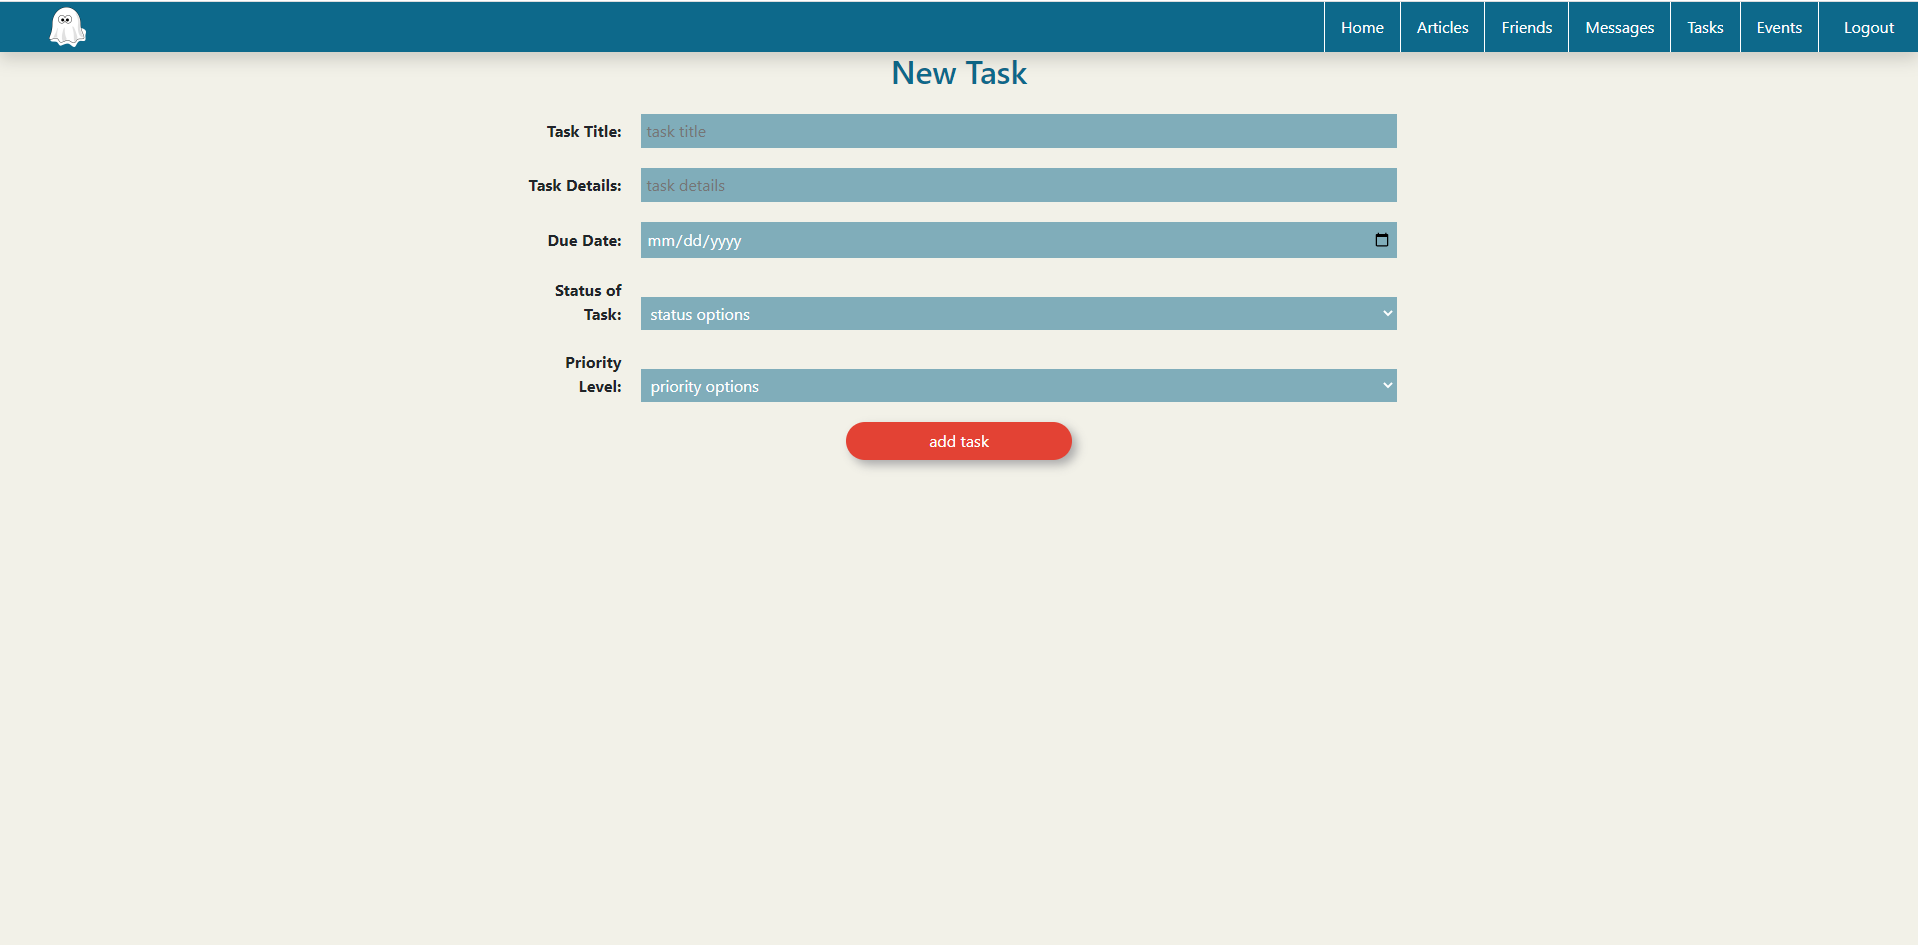
Task: Click the Task Details label
Action: tap(575, 185)
